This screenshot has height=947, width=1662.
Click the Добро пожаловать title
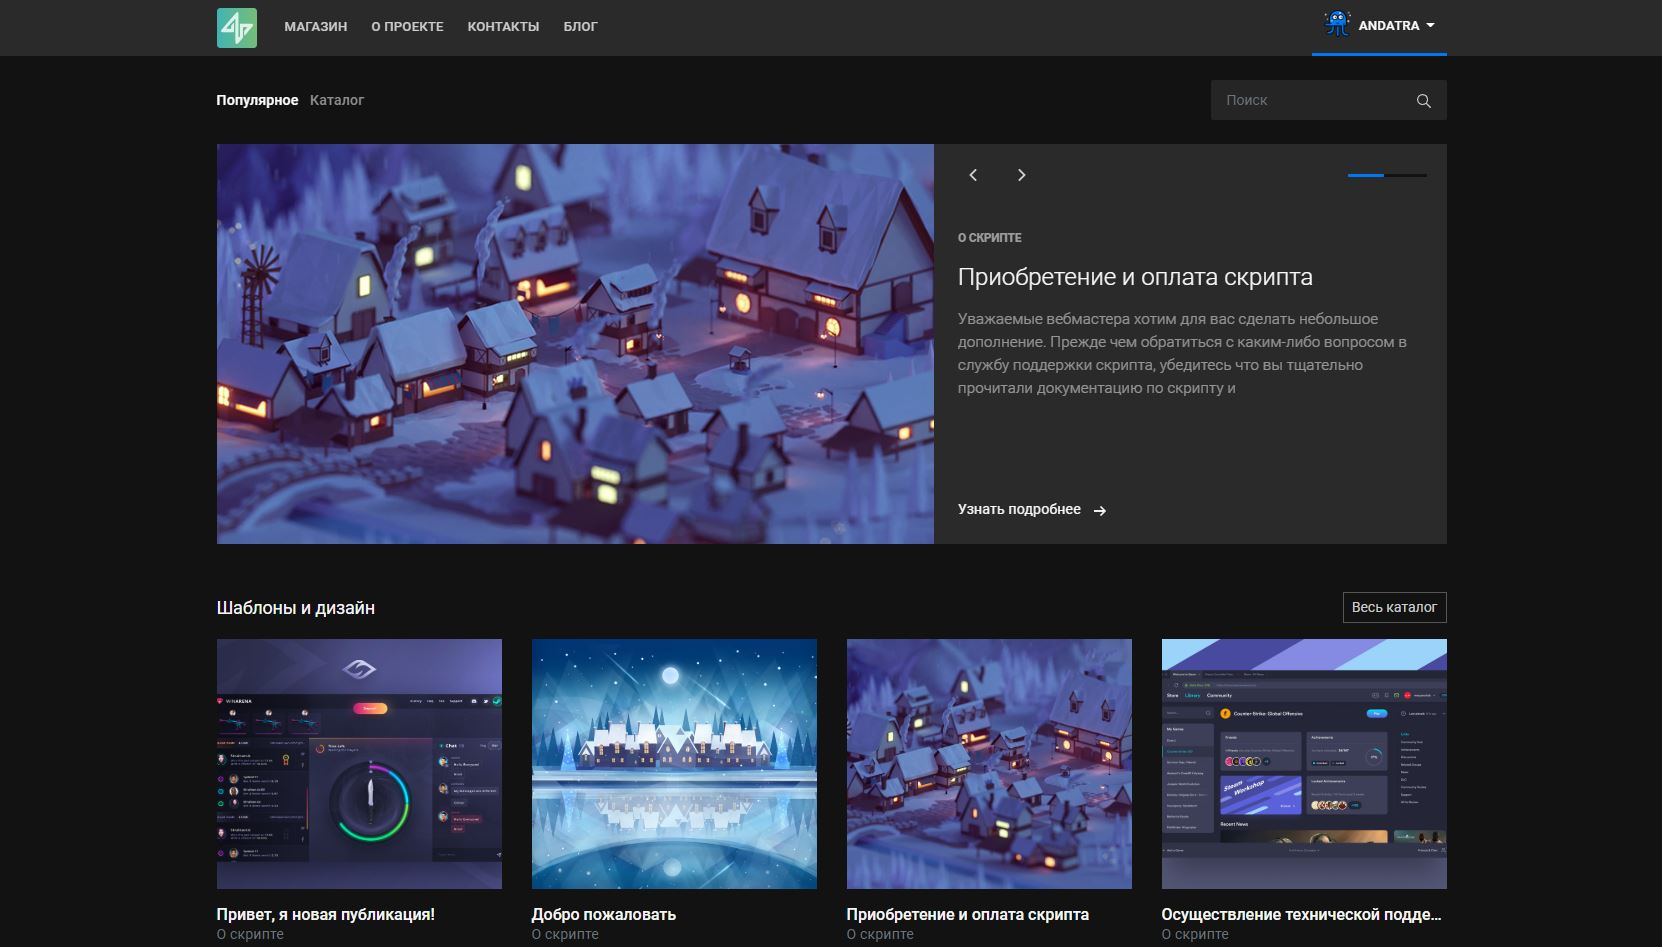click(604, 914)
